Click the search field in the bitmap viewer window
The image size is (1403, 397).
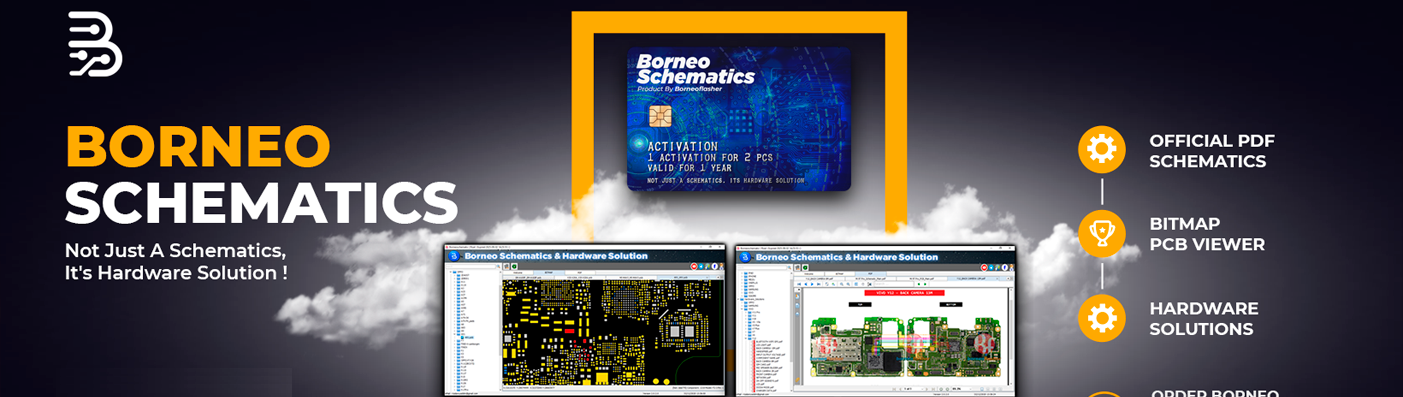click(x=474, y=266)
